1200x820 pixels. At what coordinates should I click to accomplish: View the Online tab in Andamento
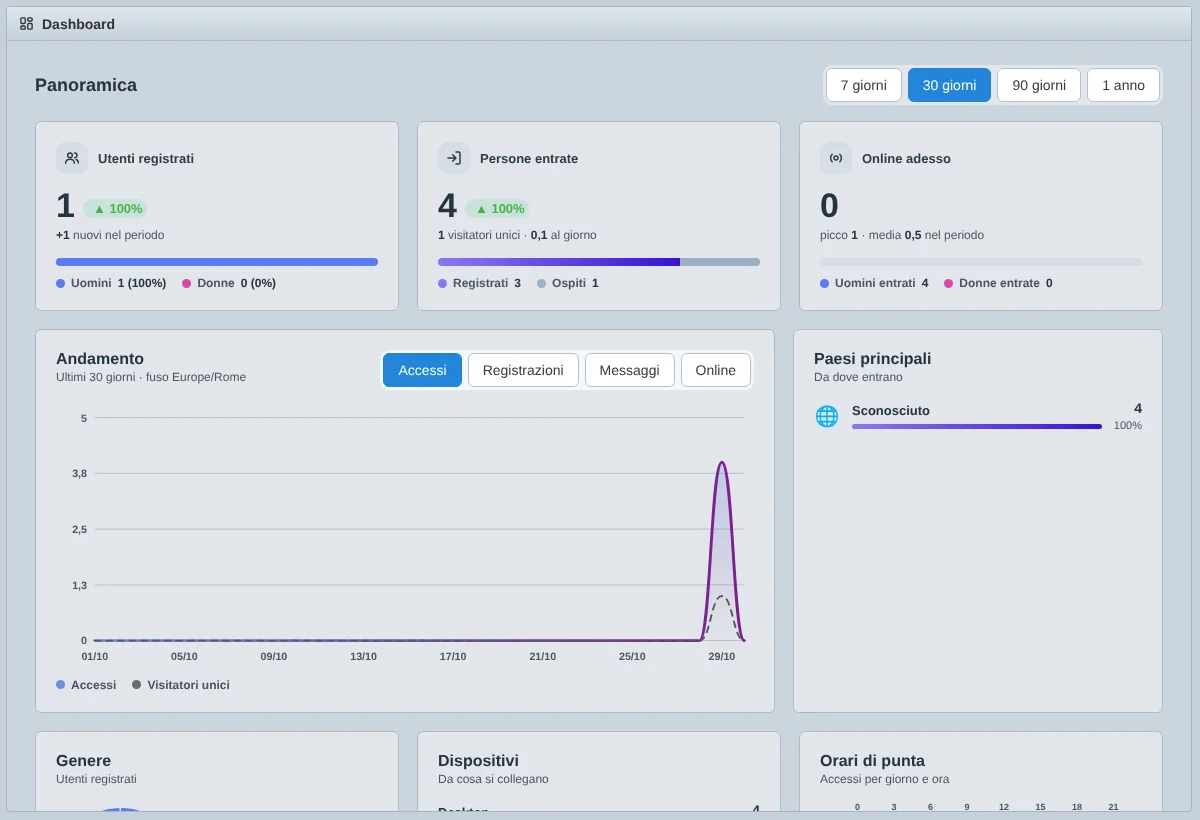[x=716, y=370]
